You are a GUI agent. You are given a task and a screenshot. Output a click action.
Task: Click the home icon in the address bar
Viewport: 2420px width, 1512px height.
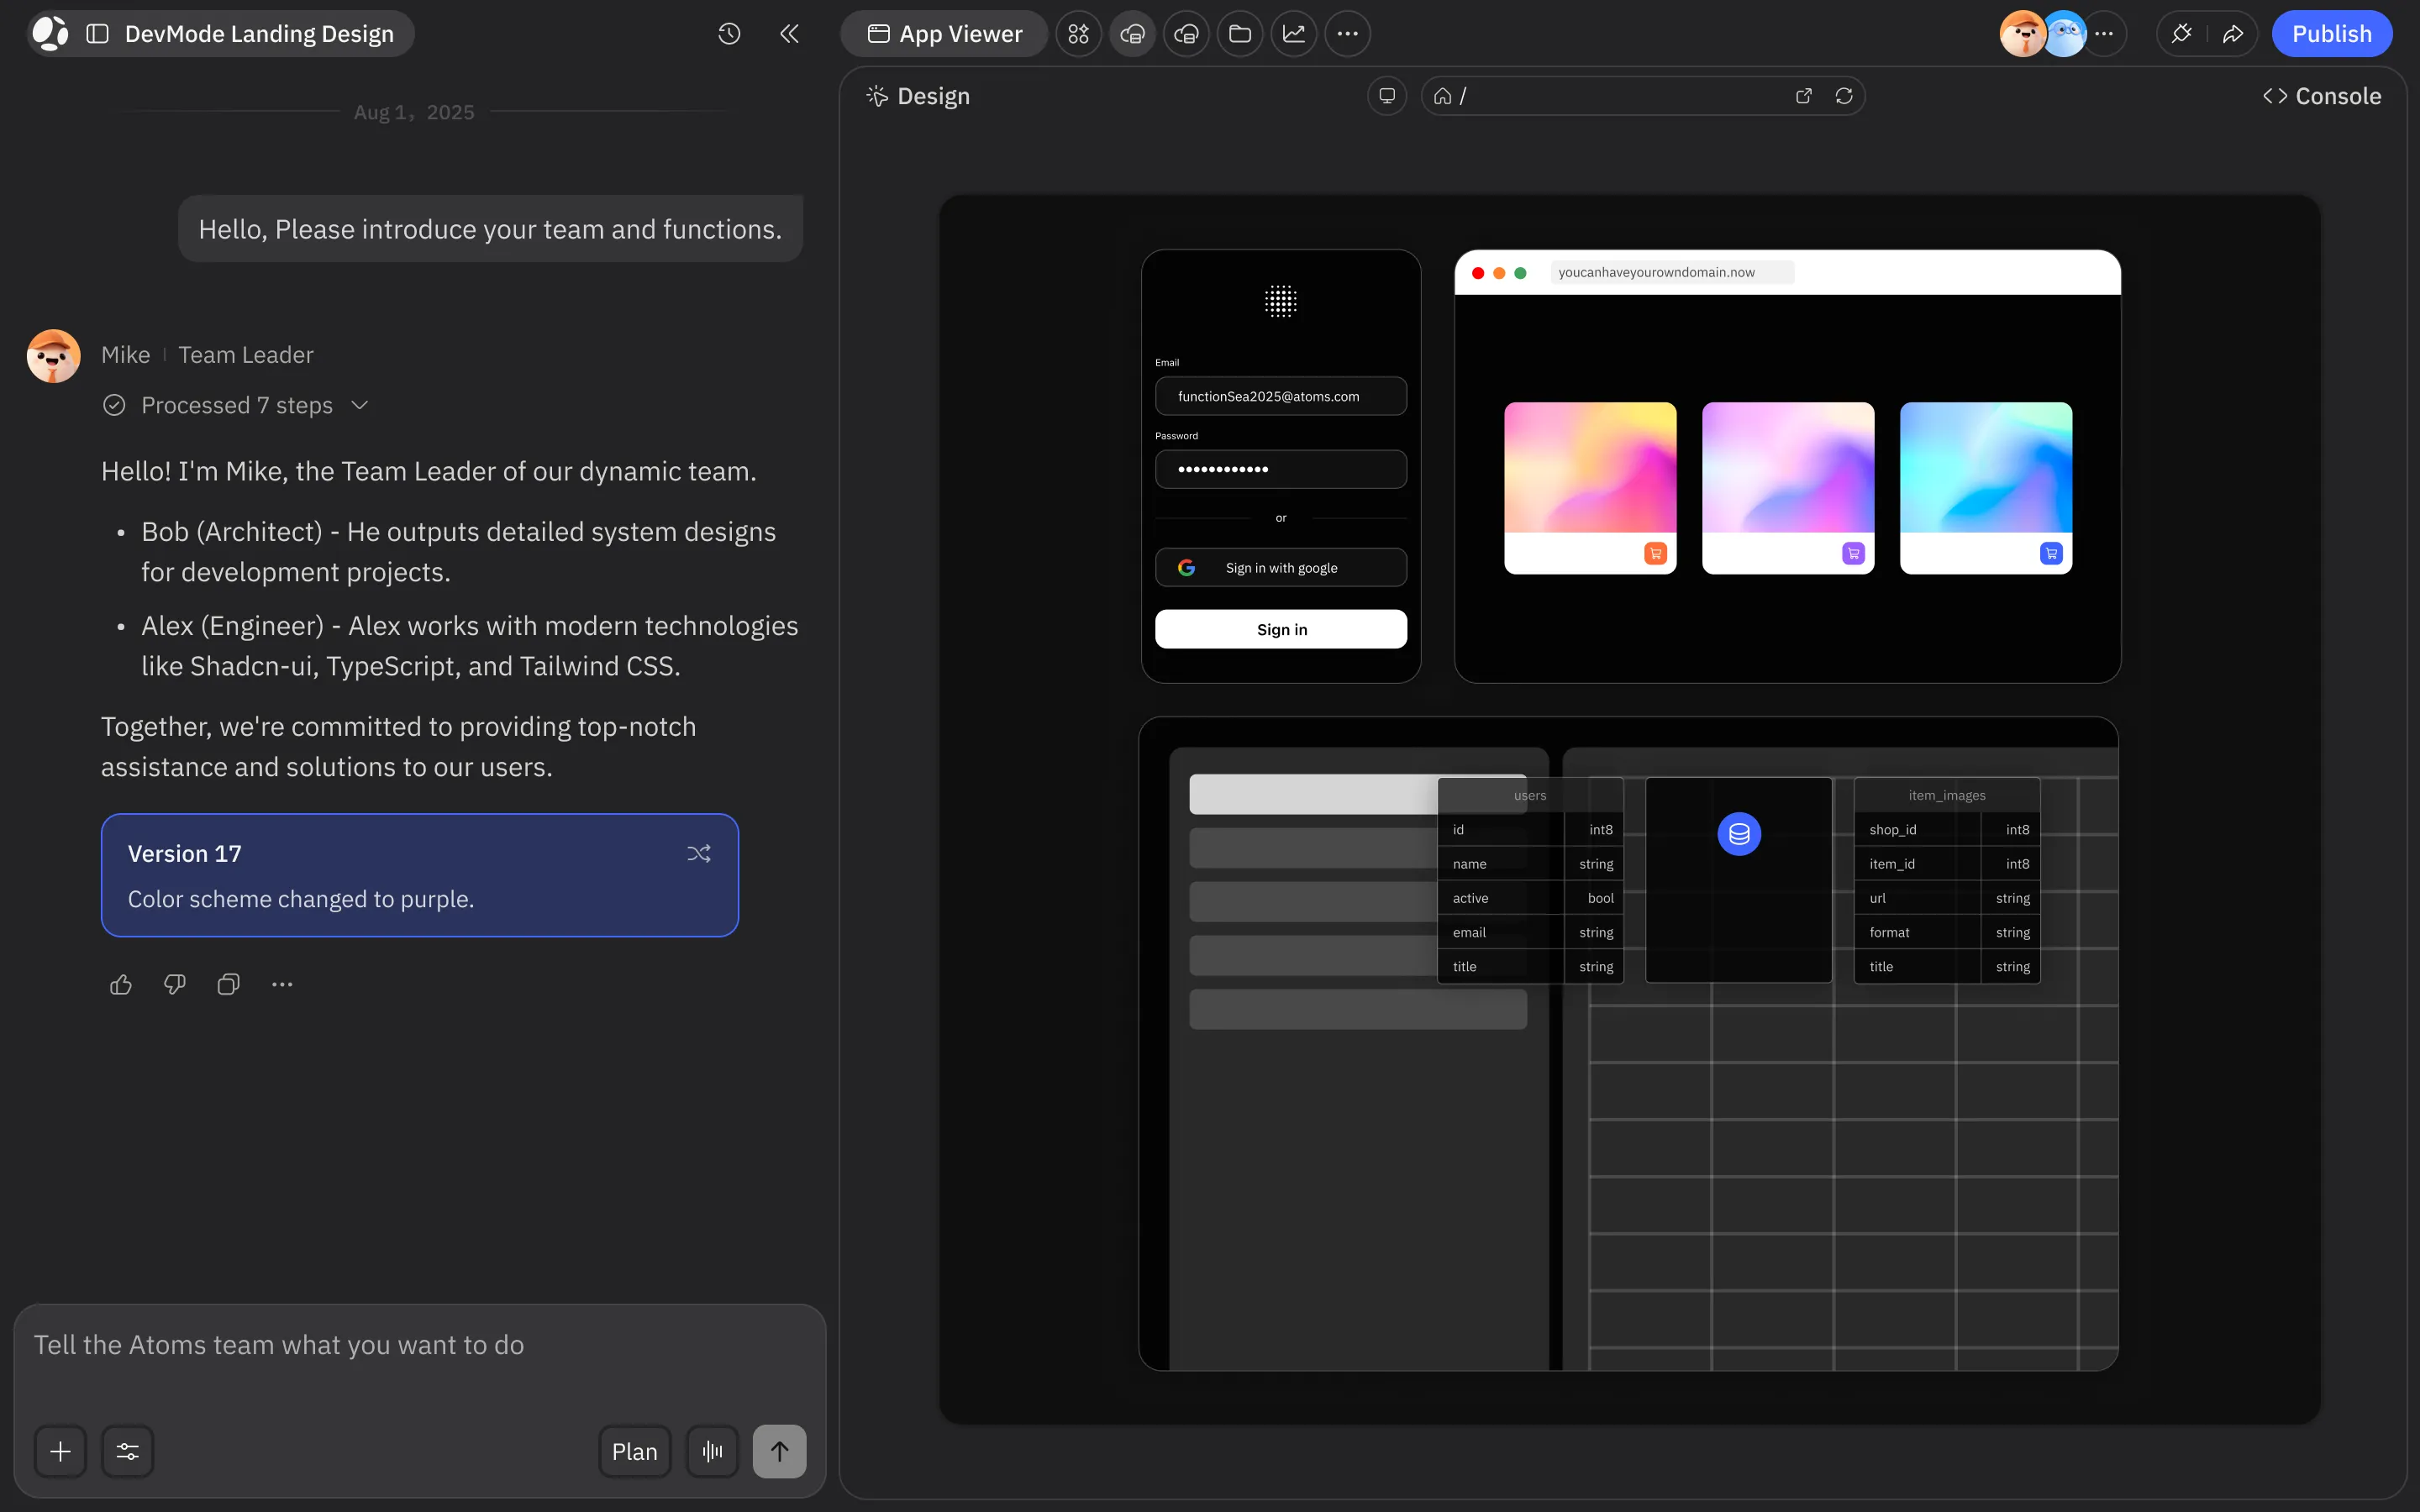tap(1441, 95)
